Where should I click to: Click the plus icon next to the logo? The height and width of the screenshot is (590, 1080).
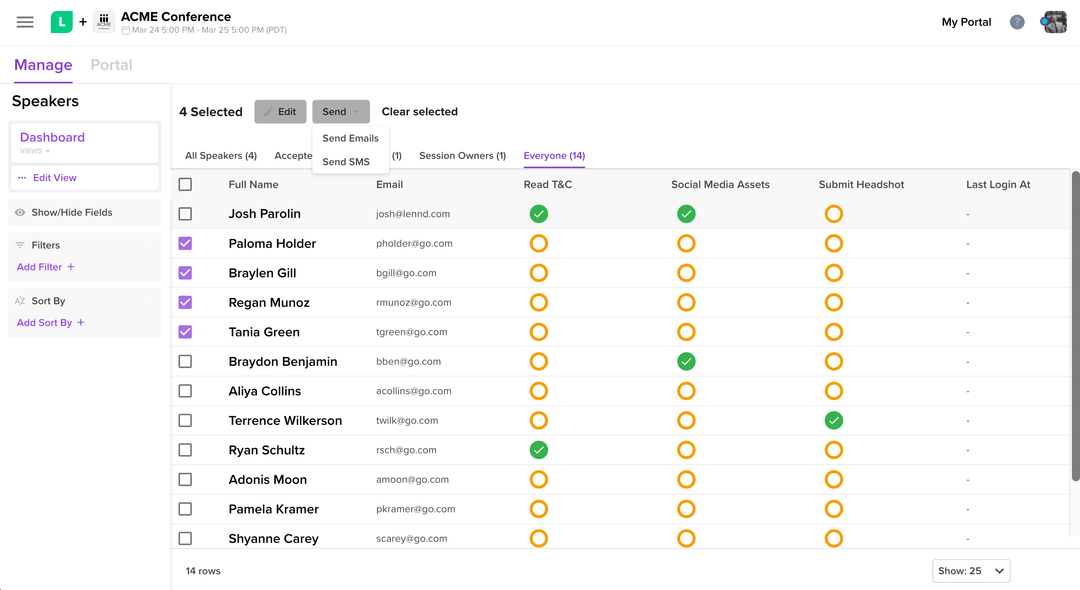[x=83, y=22]
